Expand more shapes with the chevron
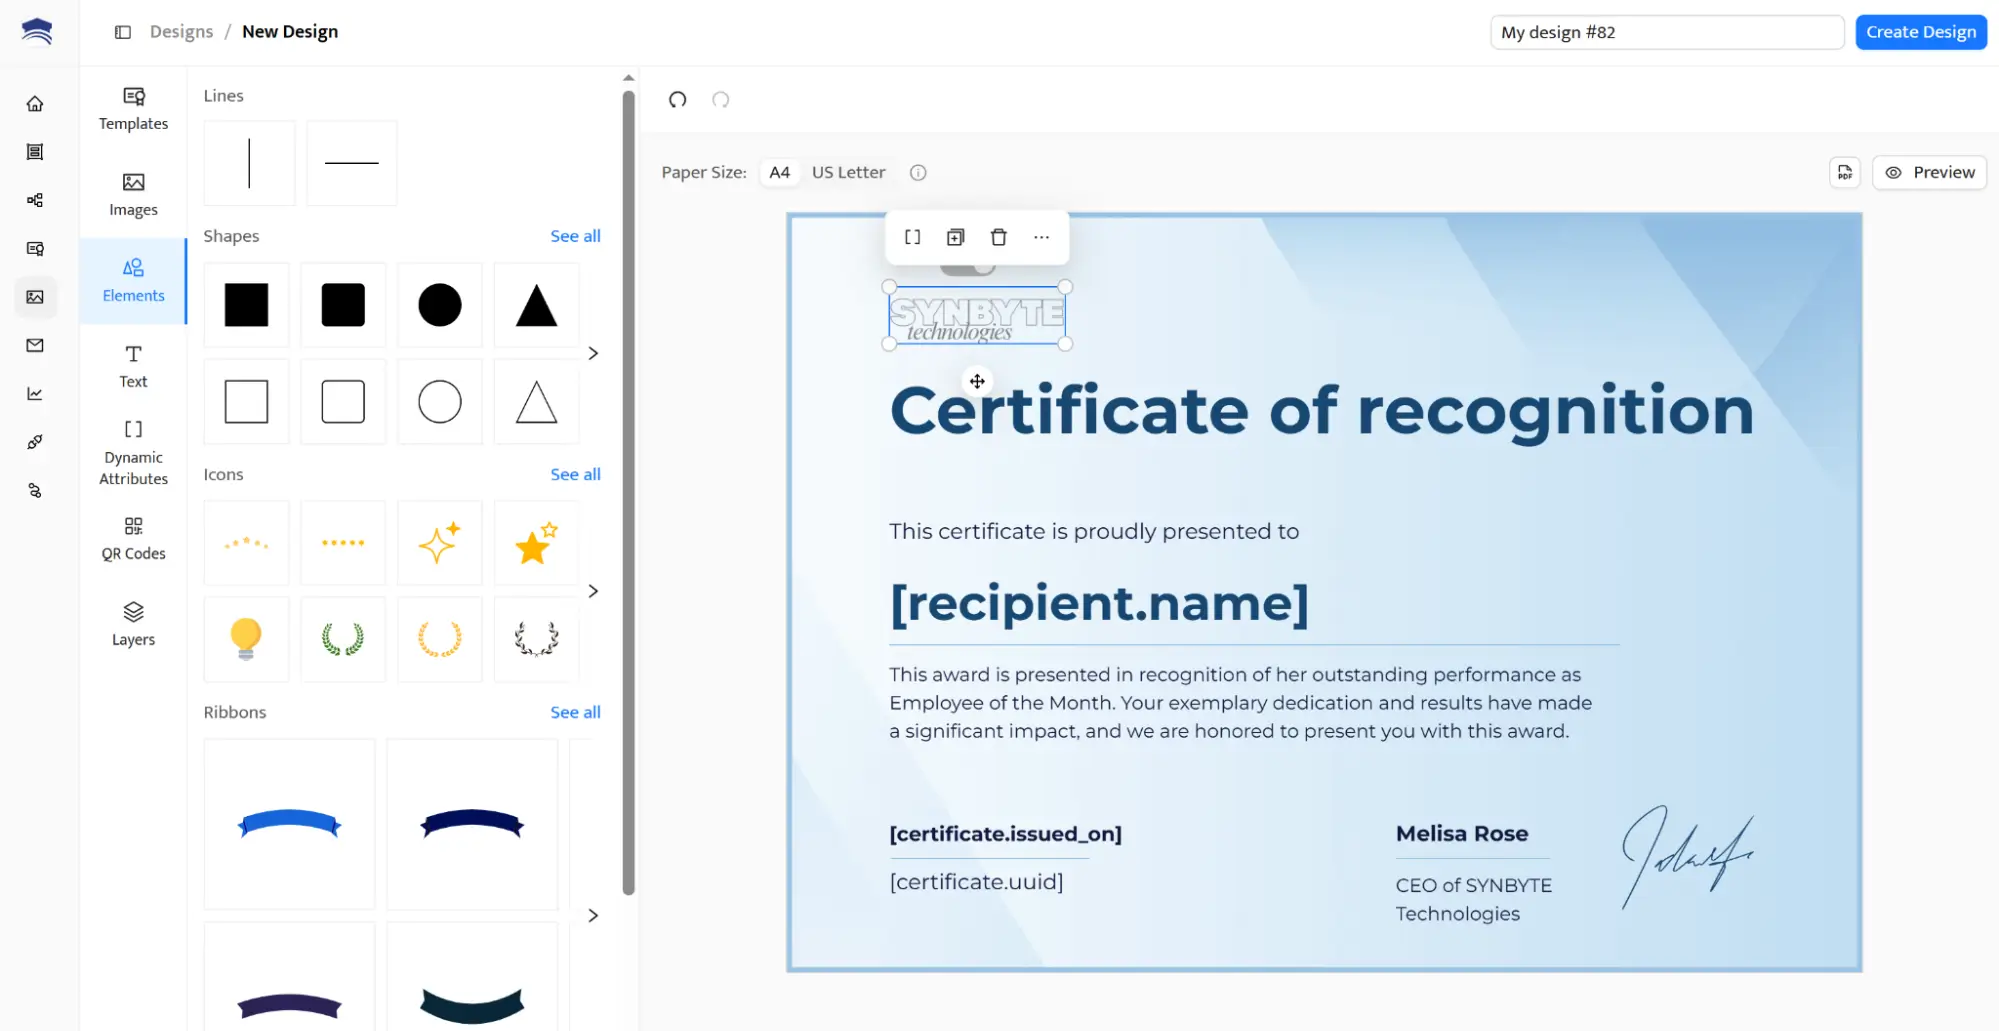The image size is (1999, 1031). (592, 353)
